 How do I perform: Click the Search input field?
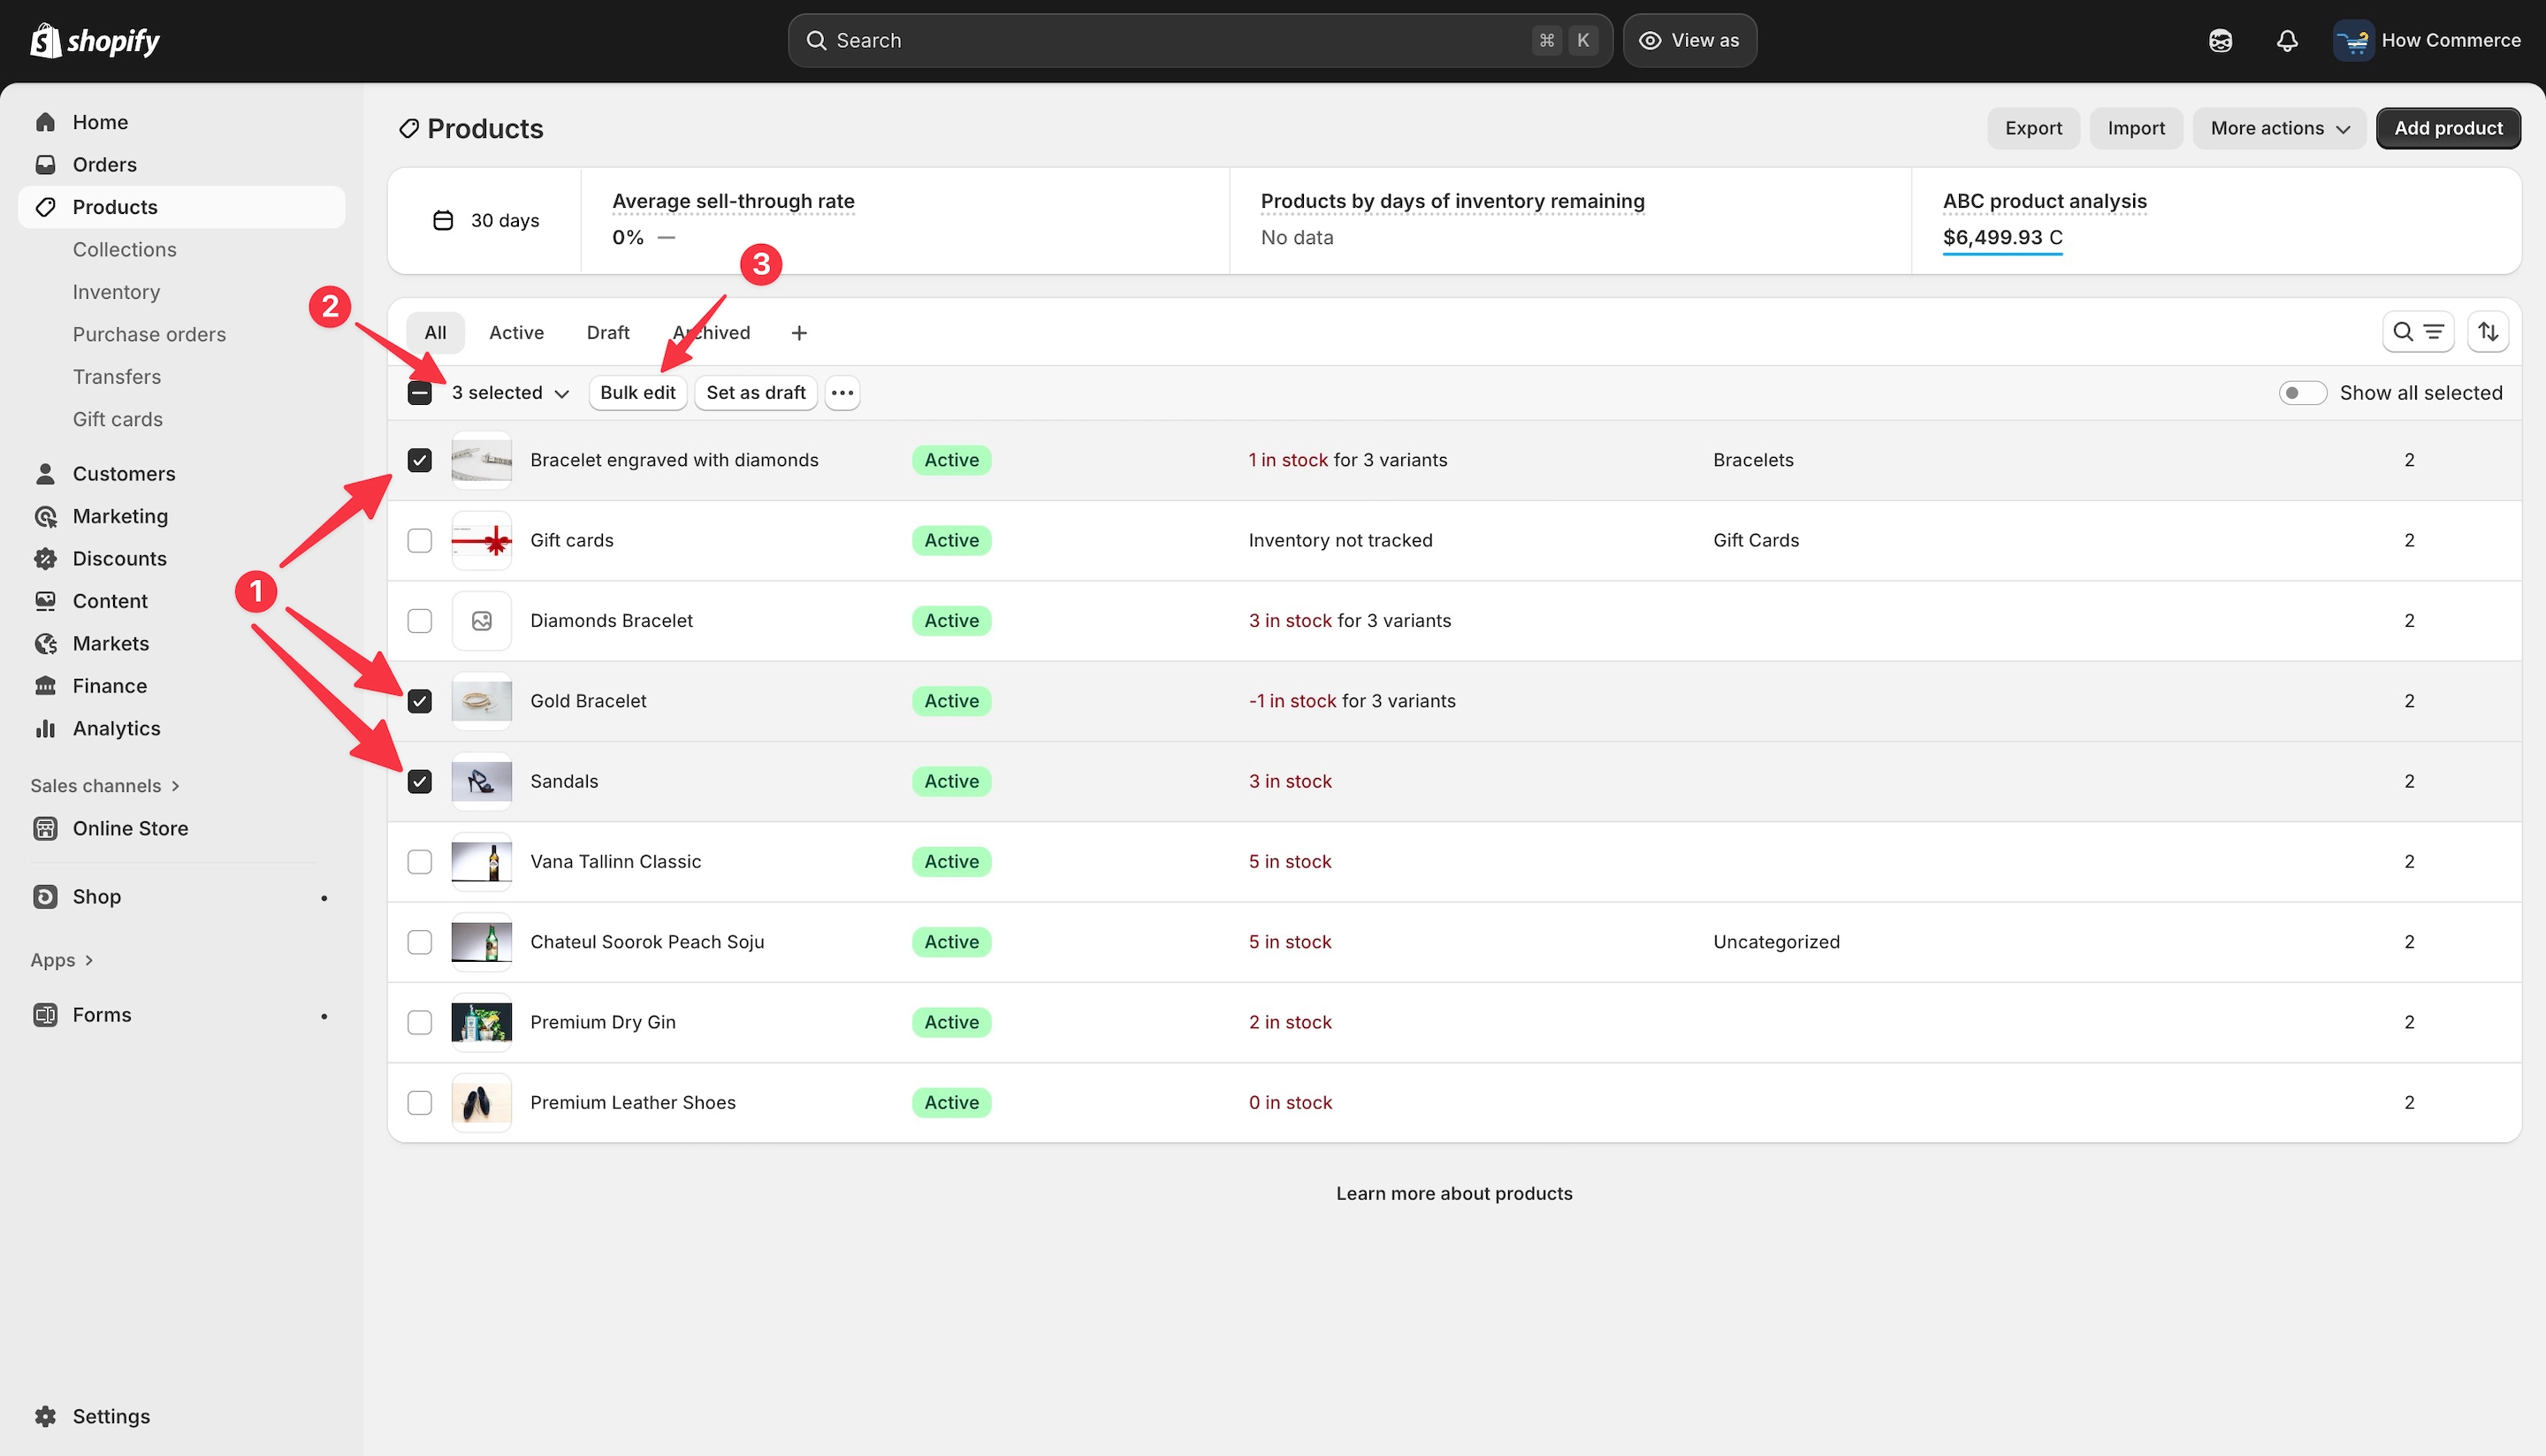pyautogui.click(x=1200, y=41)
